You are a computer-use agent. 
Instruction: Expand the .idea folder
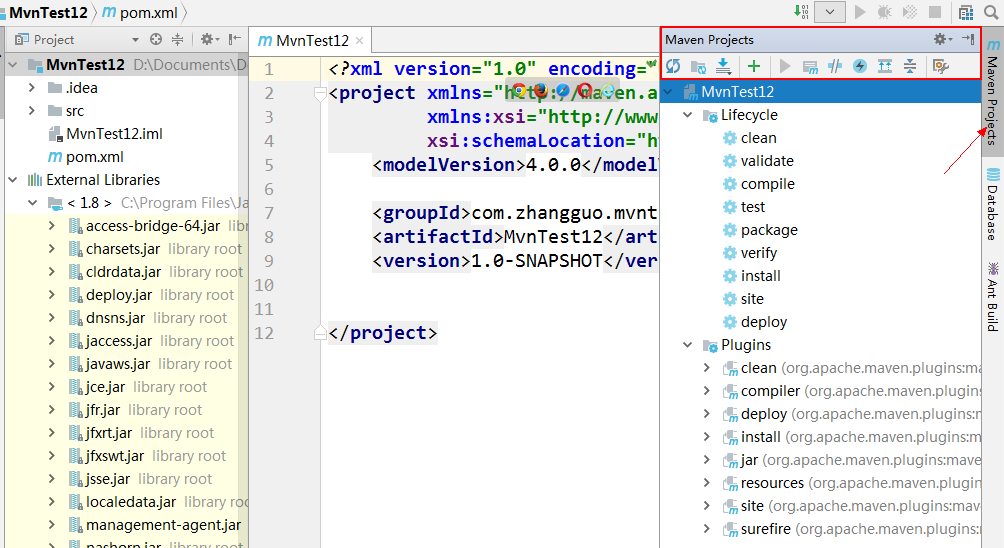(32, 88)
